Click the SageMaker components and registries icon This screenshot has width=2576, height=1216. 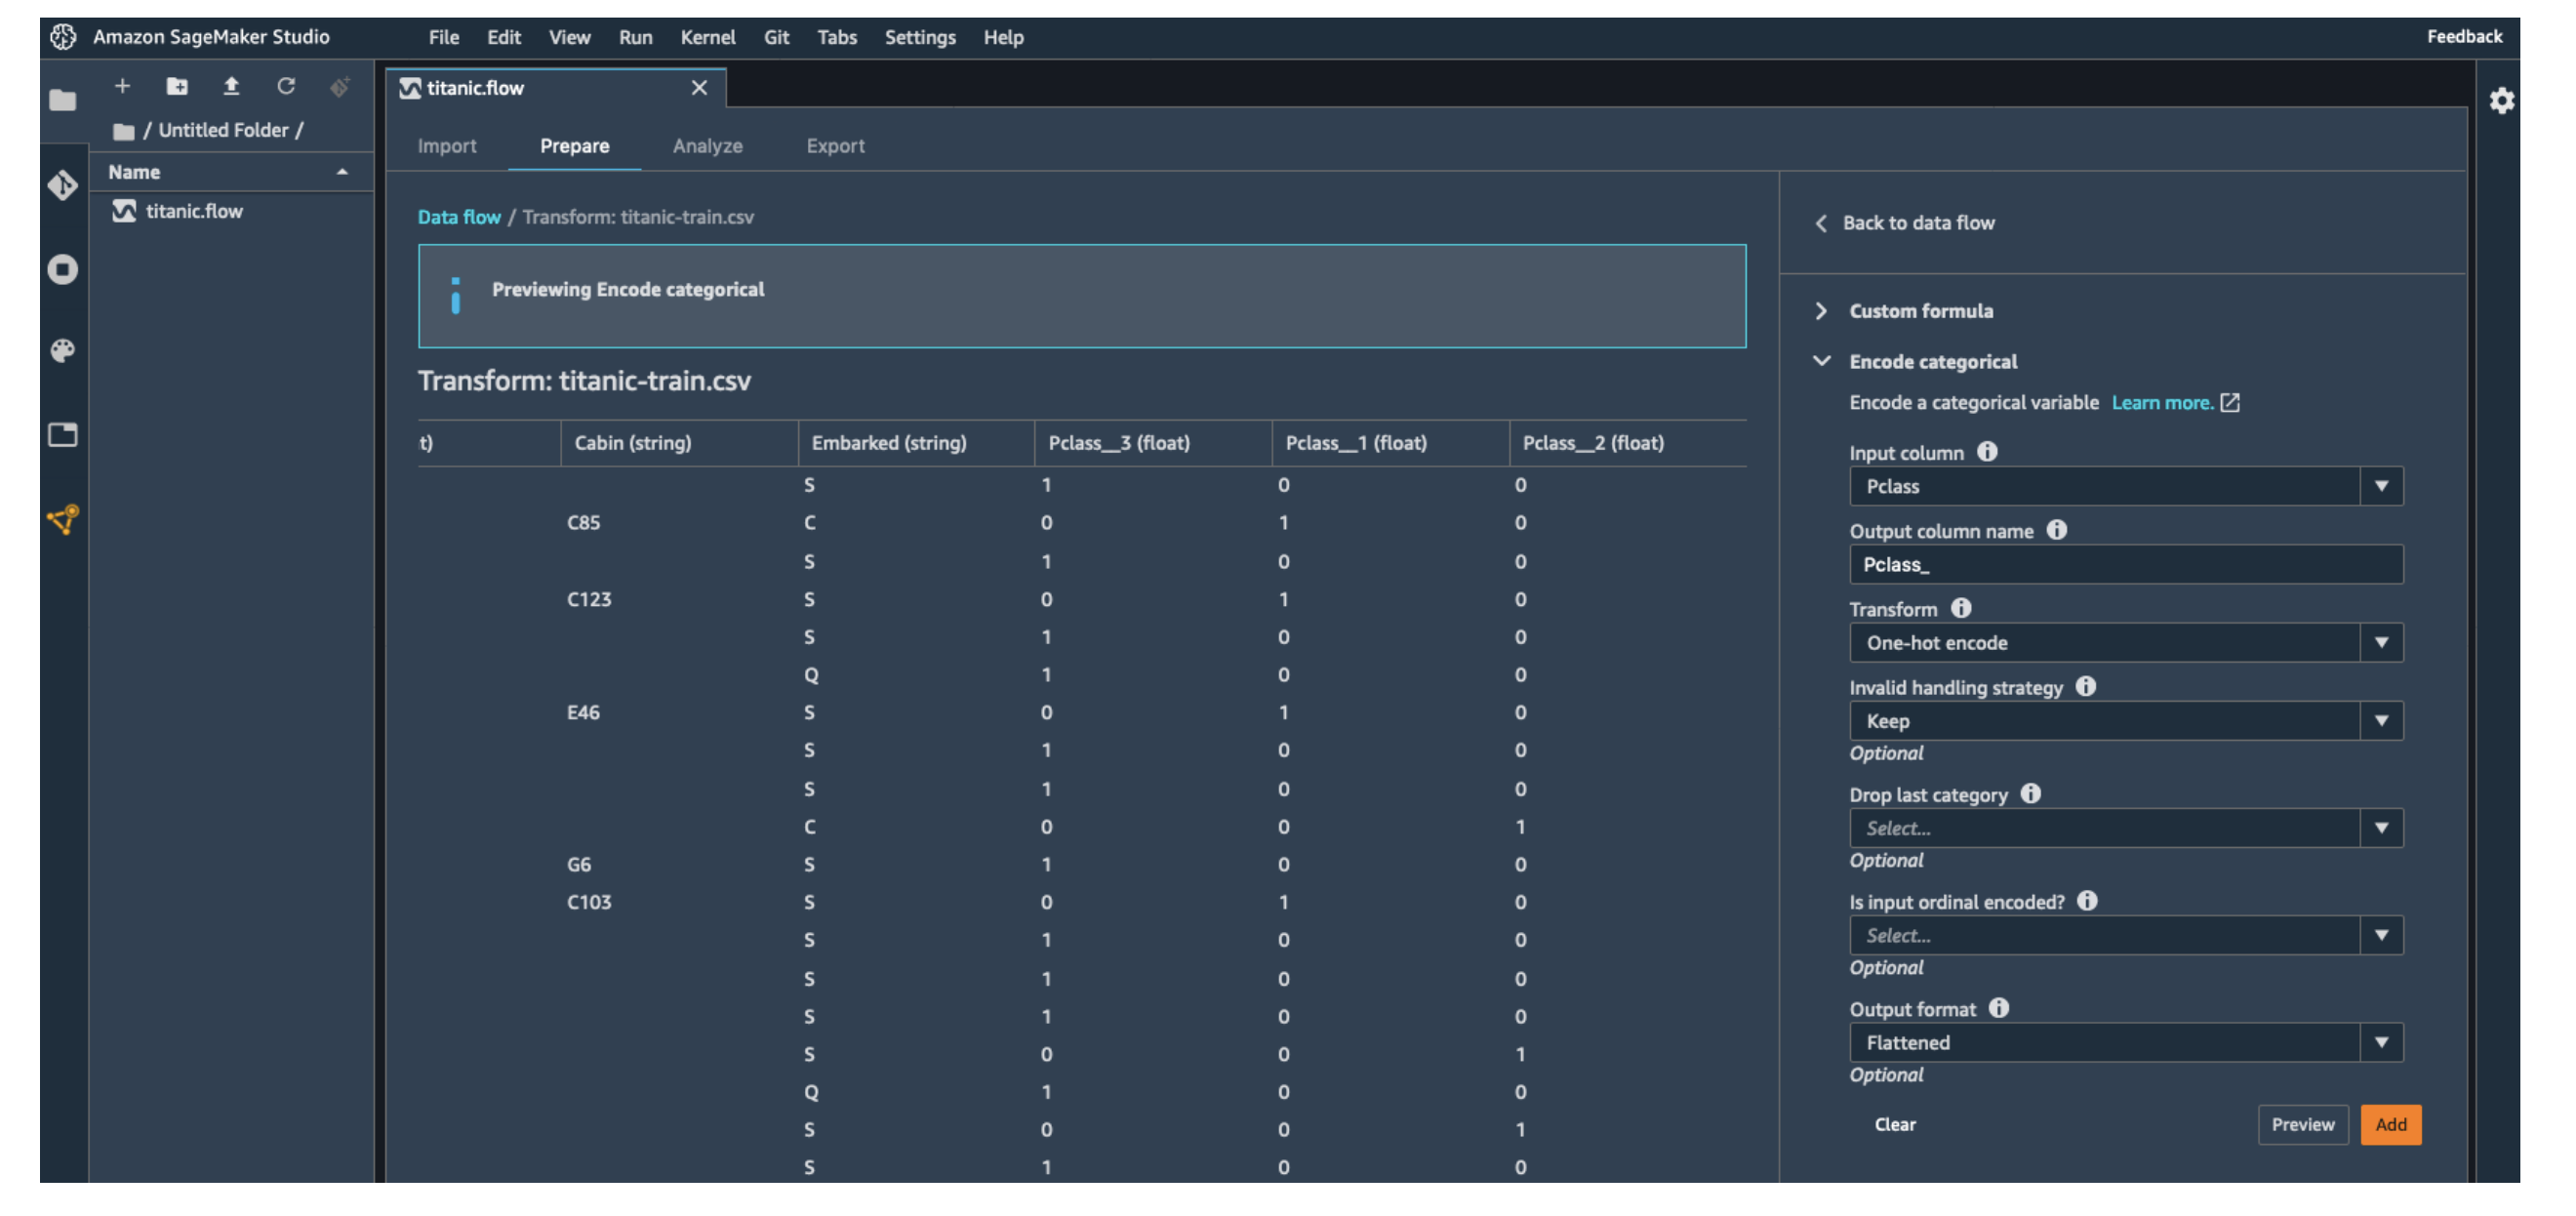62,519
